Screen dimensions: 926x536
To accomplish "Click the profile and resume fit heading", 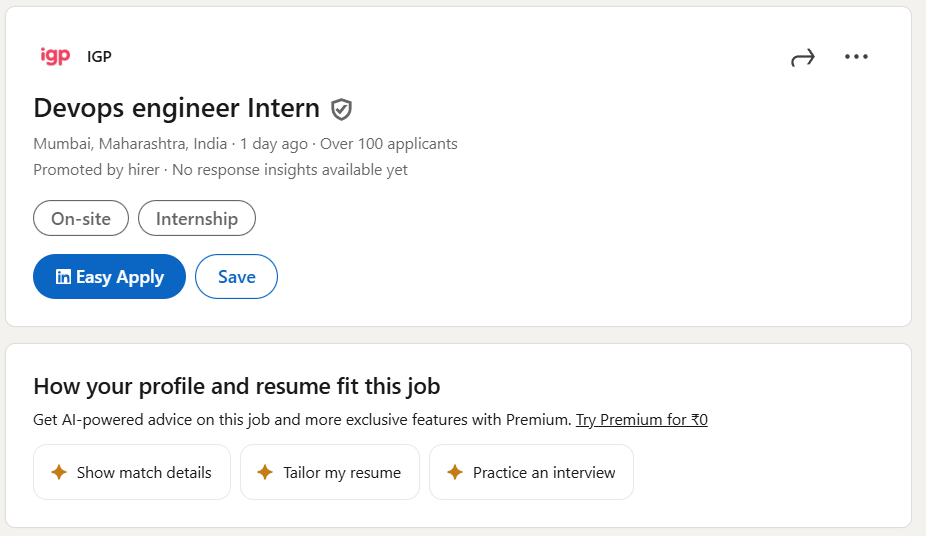I will [x=236, y=386].
